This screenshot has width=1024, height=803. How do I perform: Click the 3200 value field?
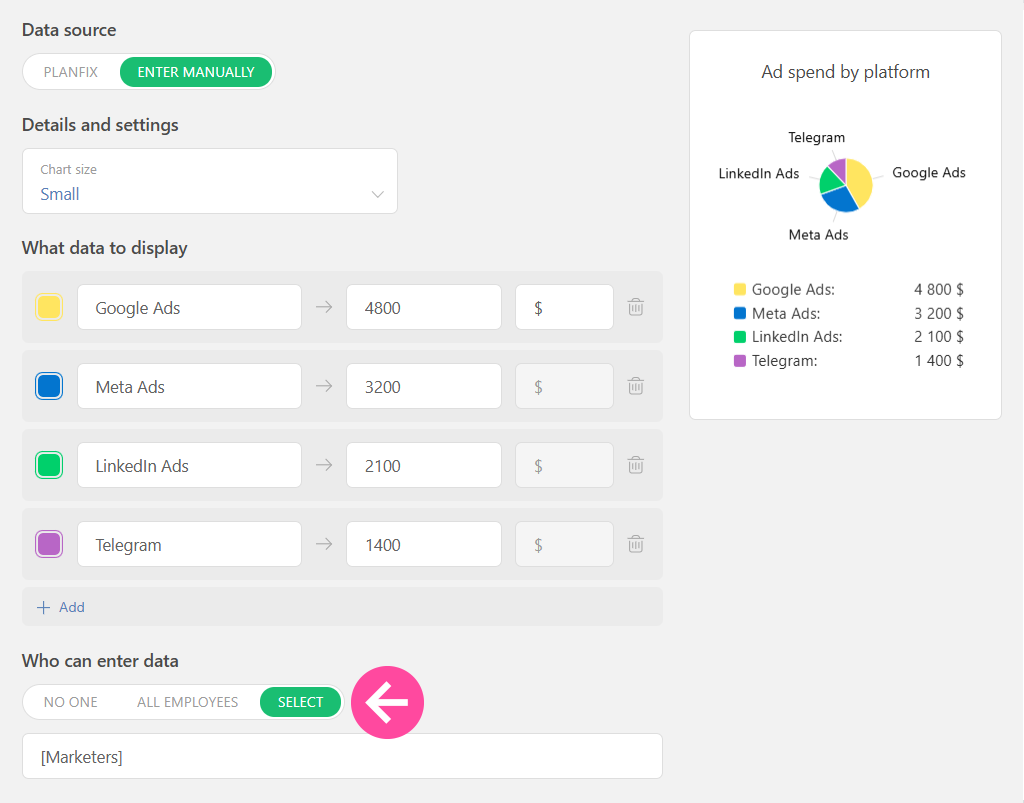424,386
